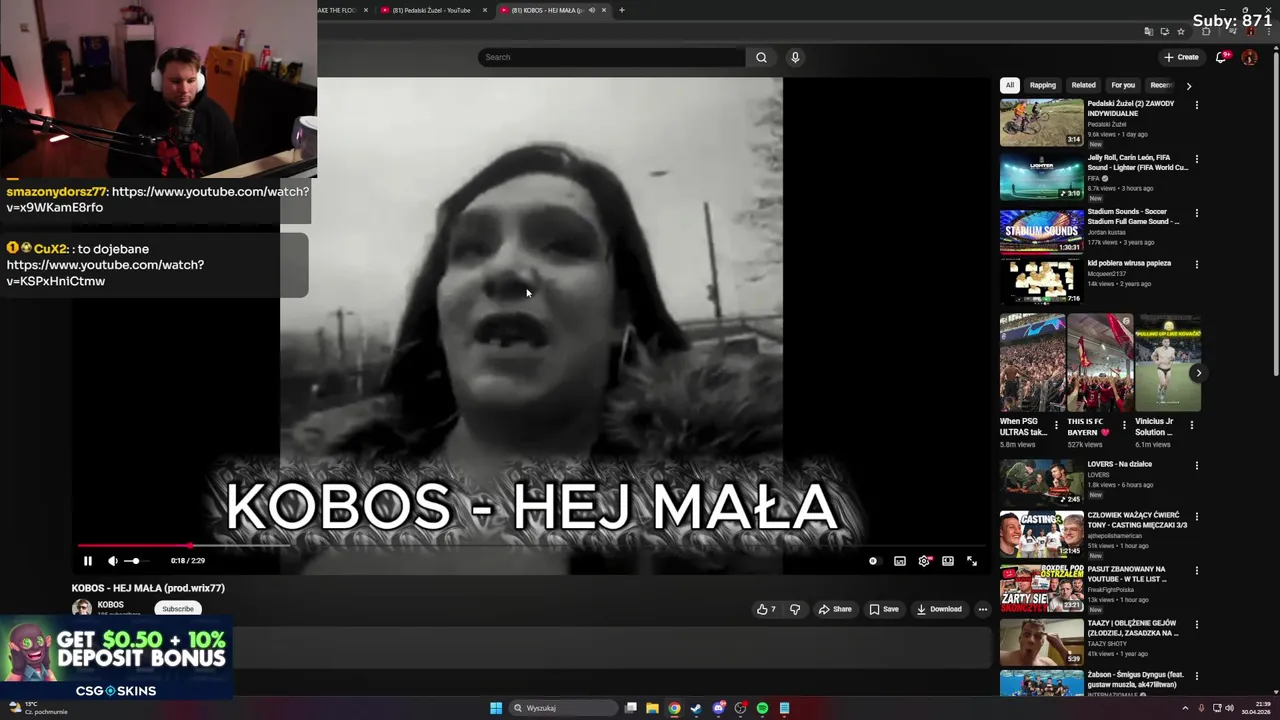The image size is (1280, 720).
Task: Toggle the autoplay switch in the player
Action: click(873, 561)
